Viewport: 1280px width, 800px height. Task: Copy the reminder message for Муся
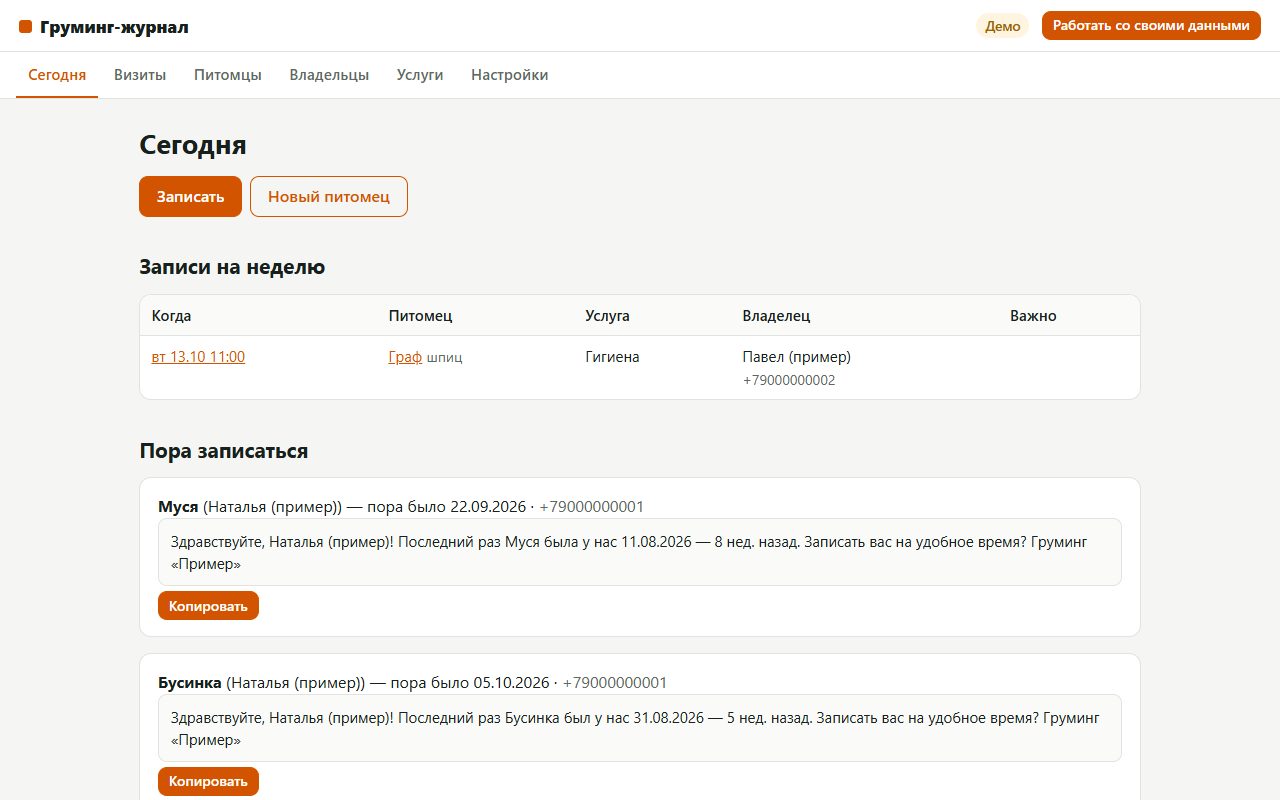click(208, 606)
